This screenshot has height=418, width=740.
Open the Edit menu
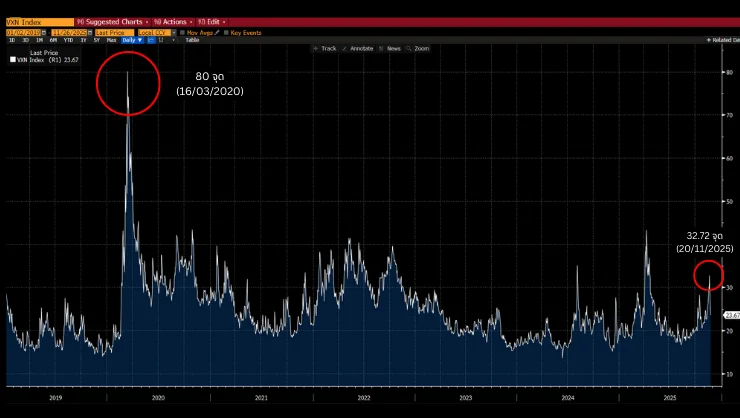211,22
